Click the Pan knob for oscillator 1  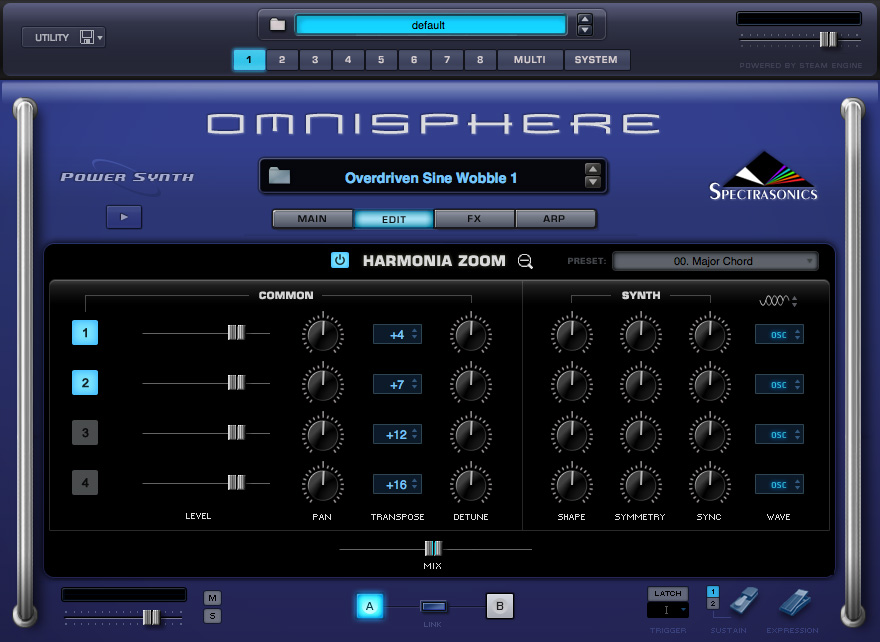(x=323, y=334)
